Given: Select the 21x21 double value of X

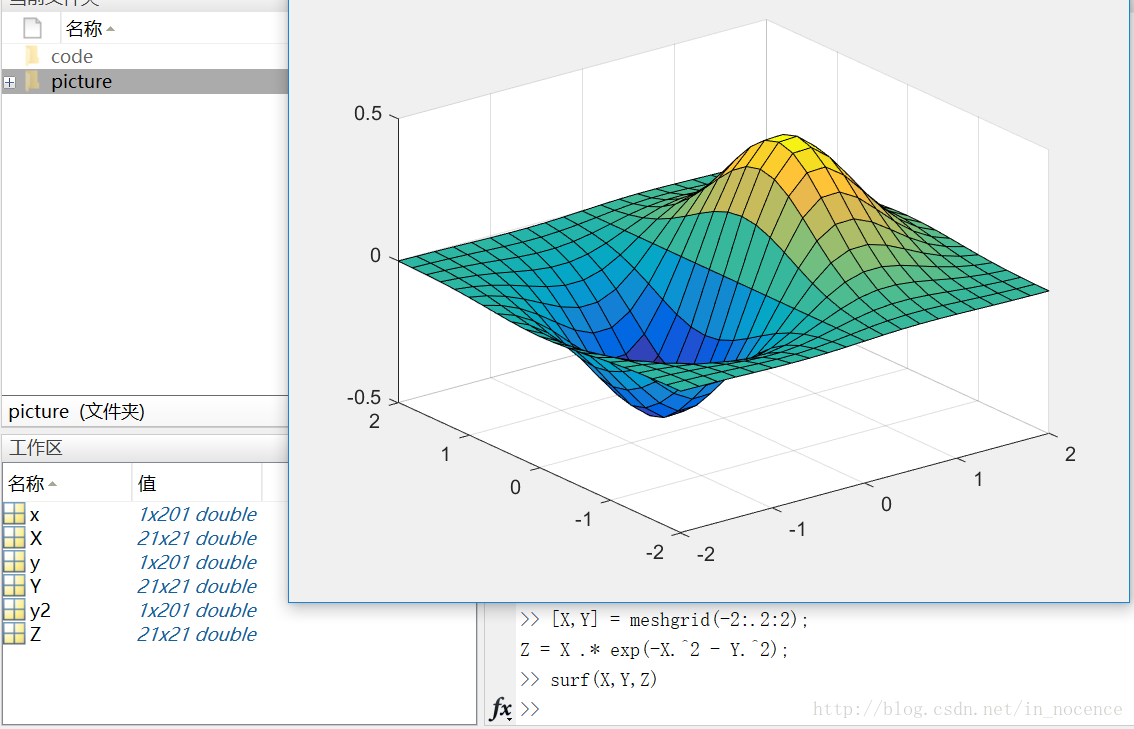Looking at the screenshot, I should point(197,539).
